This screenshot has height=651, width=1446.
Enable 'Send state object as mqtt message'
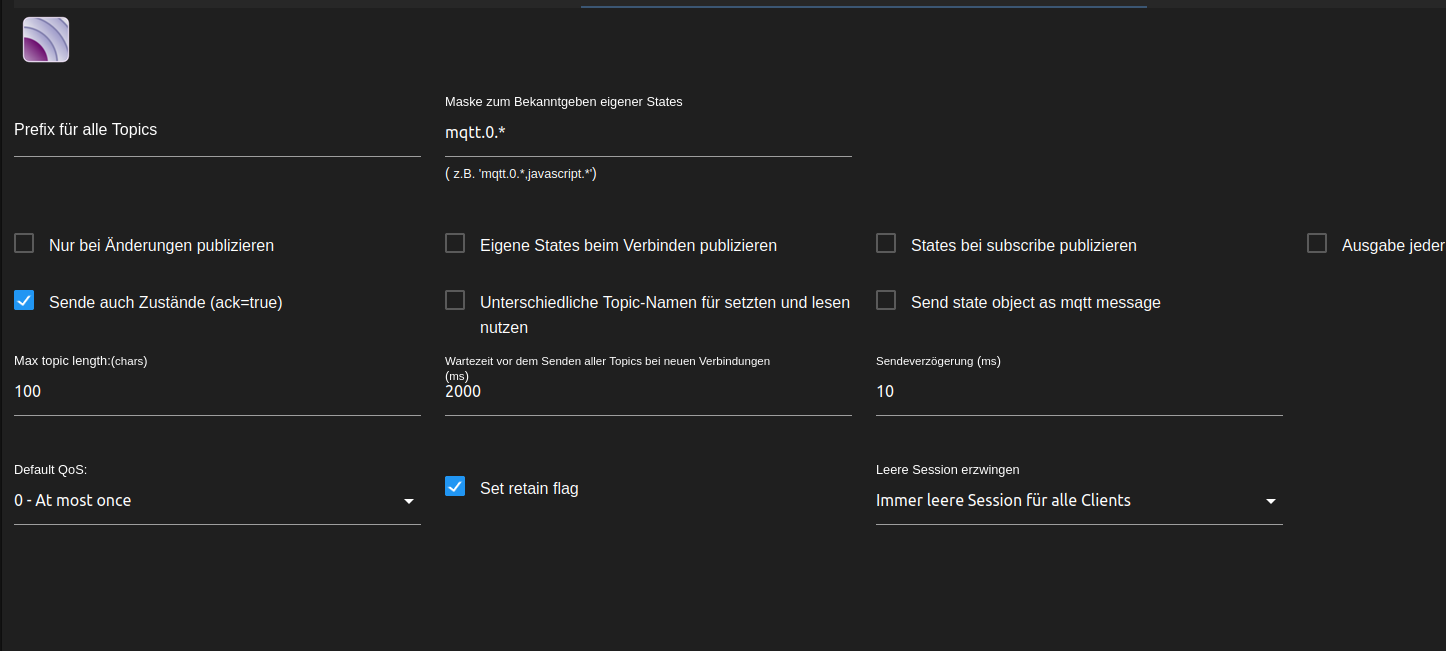(886, 300)
